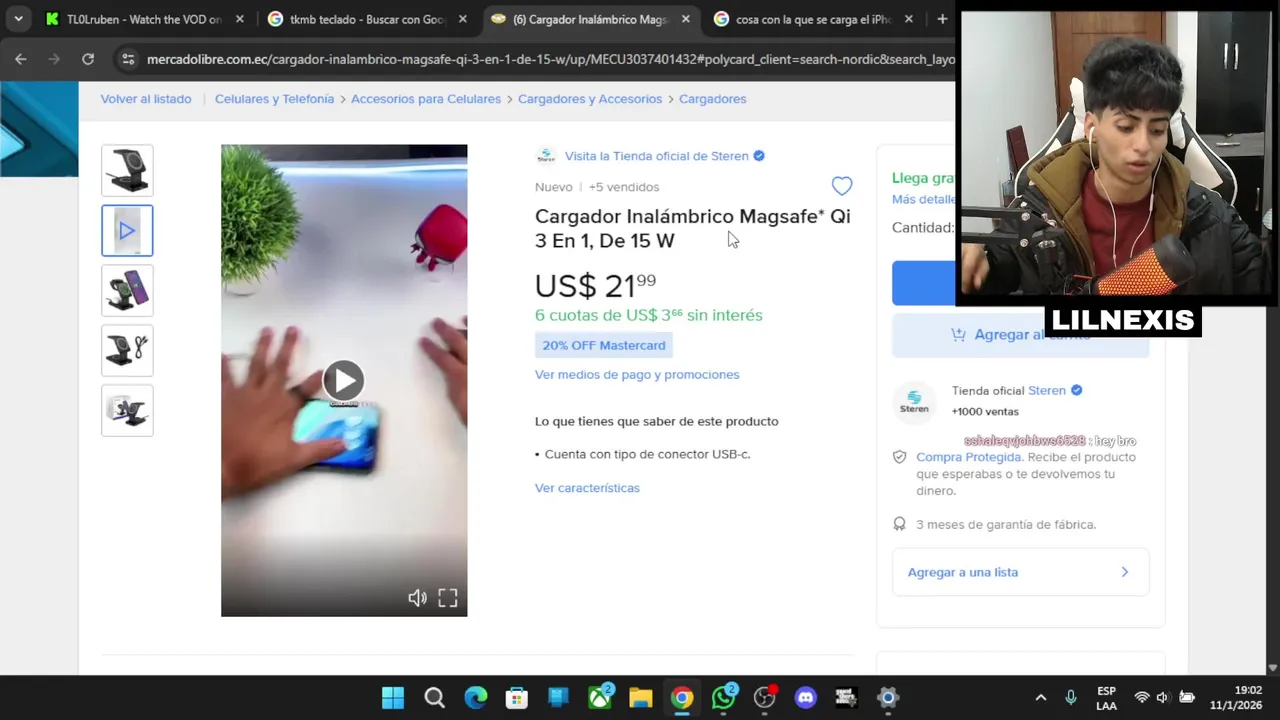The image size is (1280, 720).
Task: Select the thumbnail showing charger with cable
Action: (127, 351)
